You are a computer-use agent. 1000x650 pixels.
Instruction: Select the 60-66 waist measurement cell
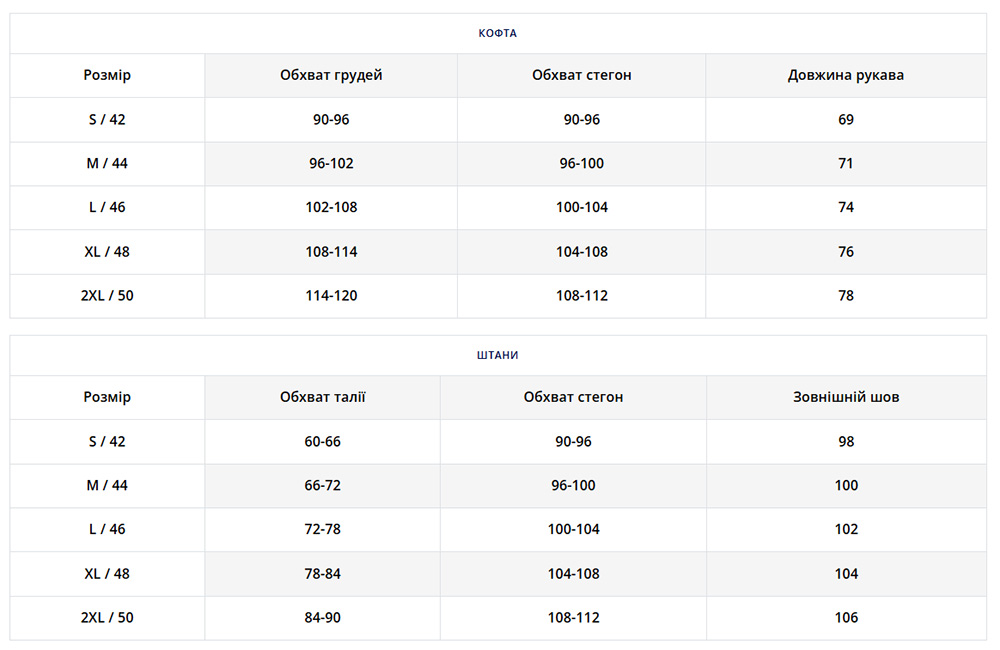(323, 441)
